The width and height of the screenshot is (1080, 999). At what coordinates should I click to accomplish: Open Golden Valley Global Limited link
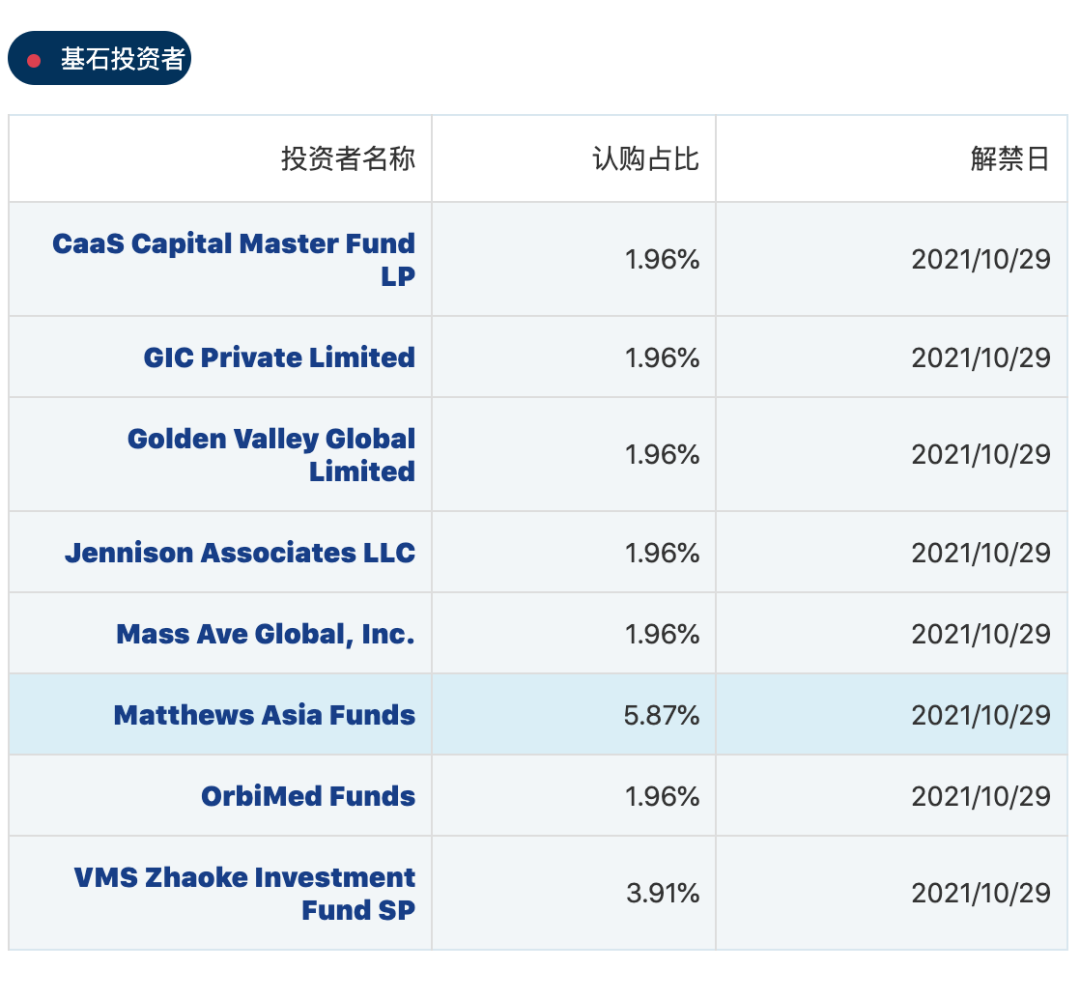click(271, 455)
